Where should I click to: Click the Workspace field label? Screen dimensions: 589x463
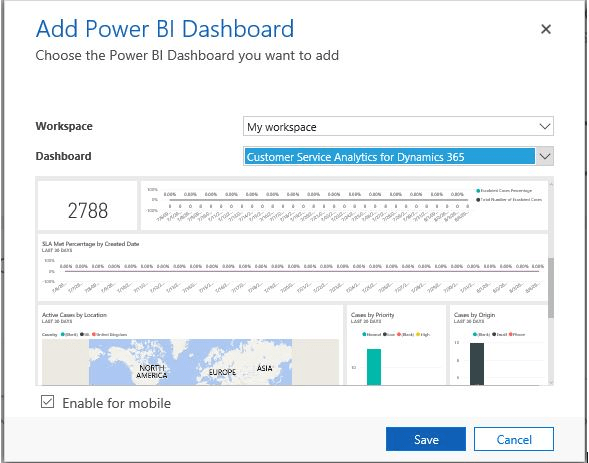[x=64, y=126]
